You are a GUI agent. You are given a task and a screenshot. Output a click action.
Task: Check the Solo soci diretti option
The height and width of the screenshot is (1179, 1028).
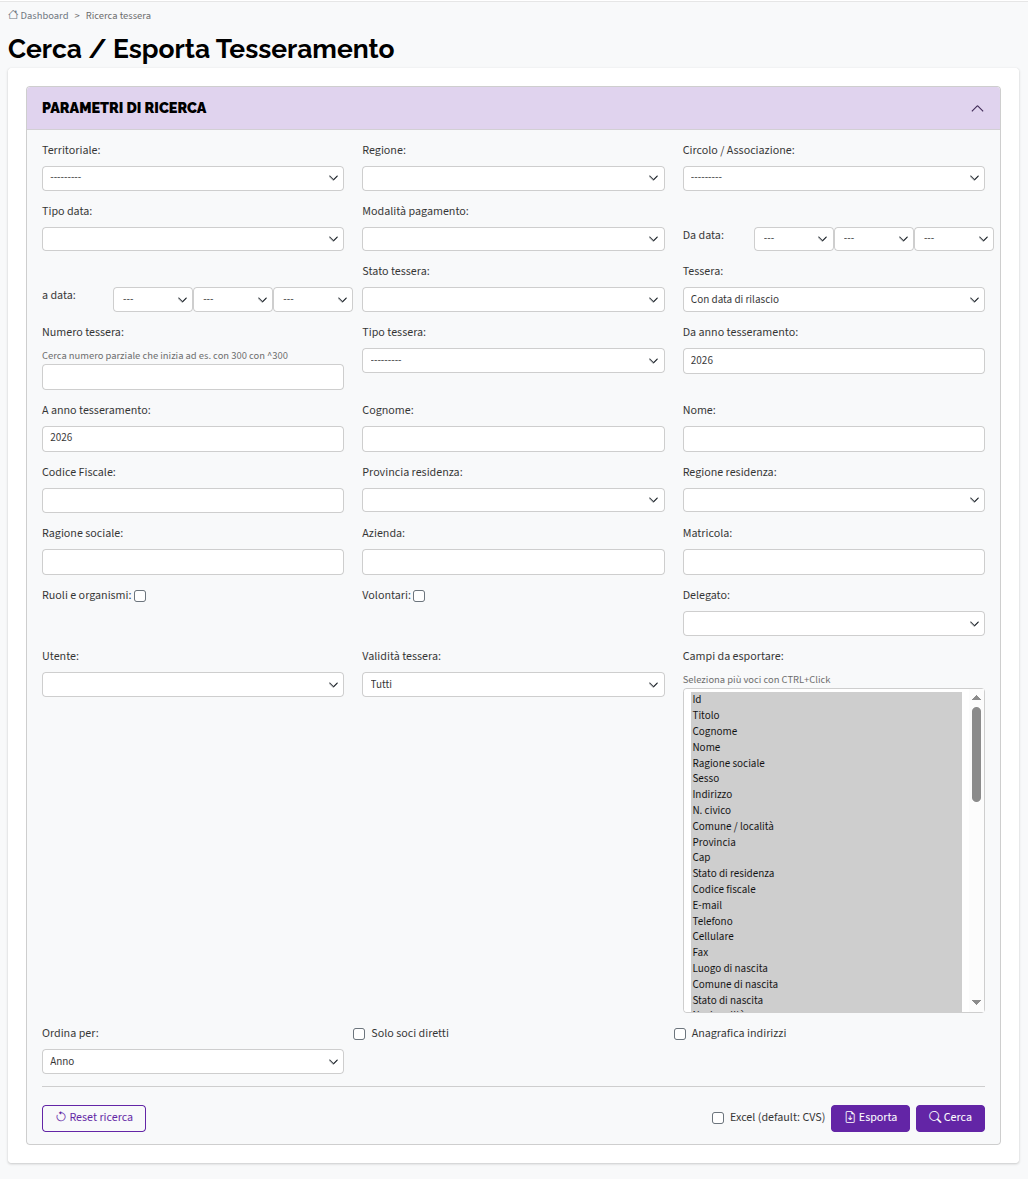(x=359, y=1034)
